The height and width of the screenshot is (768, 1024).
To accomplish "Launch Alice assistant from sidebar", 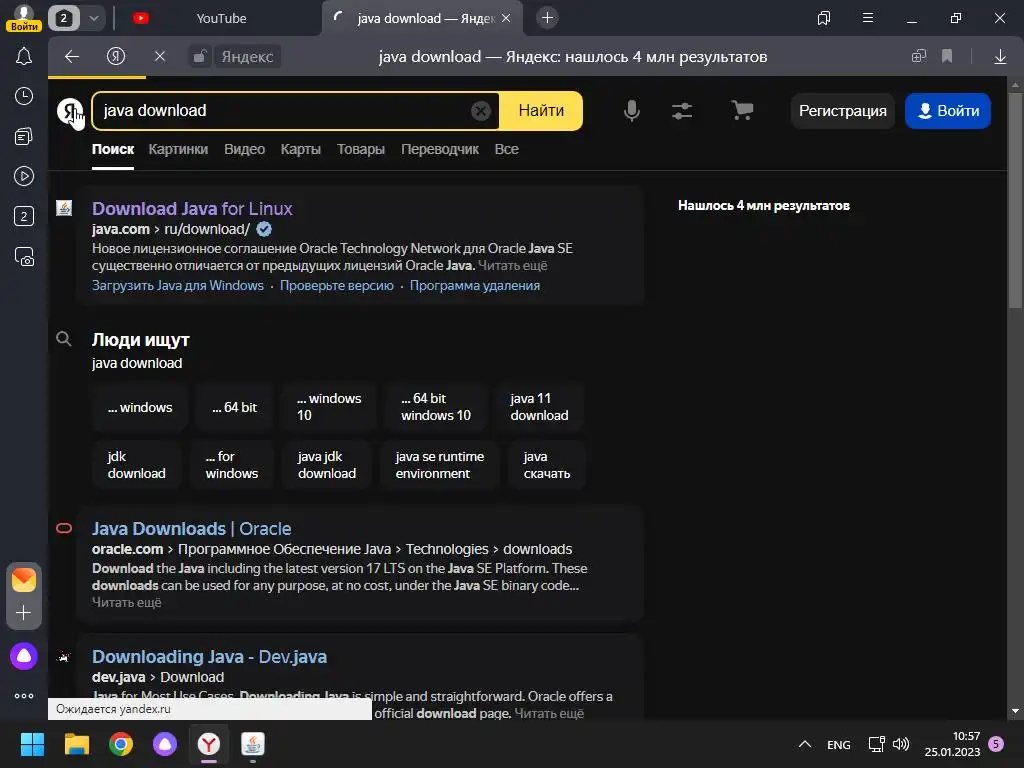I will click(x=24, y=656).
